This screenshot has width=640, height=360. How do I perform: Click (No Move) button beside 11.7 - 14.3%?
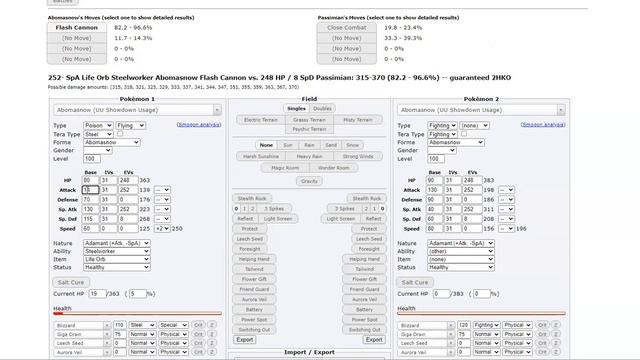[77, 38]
